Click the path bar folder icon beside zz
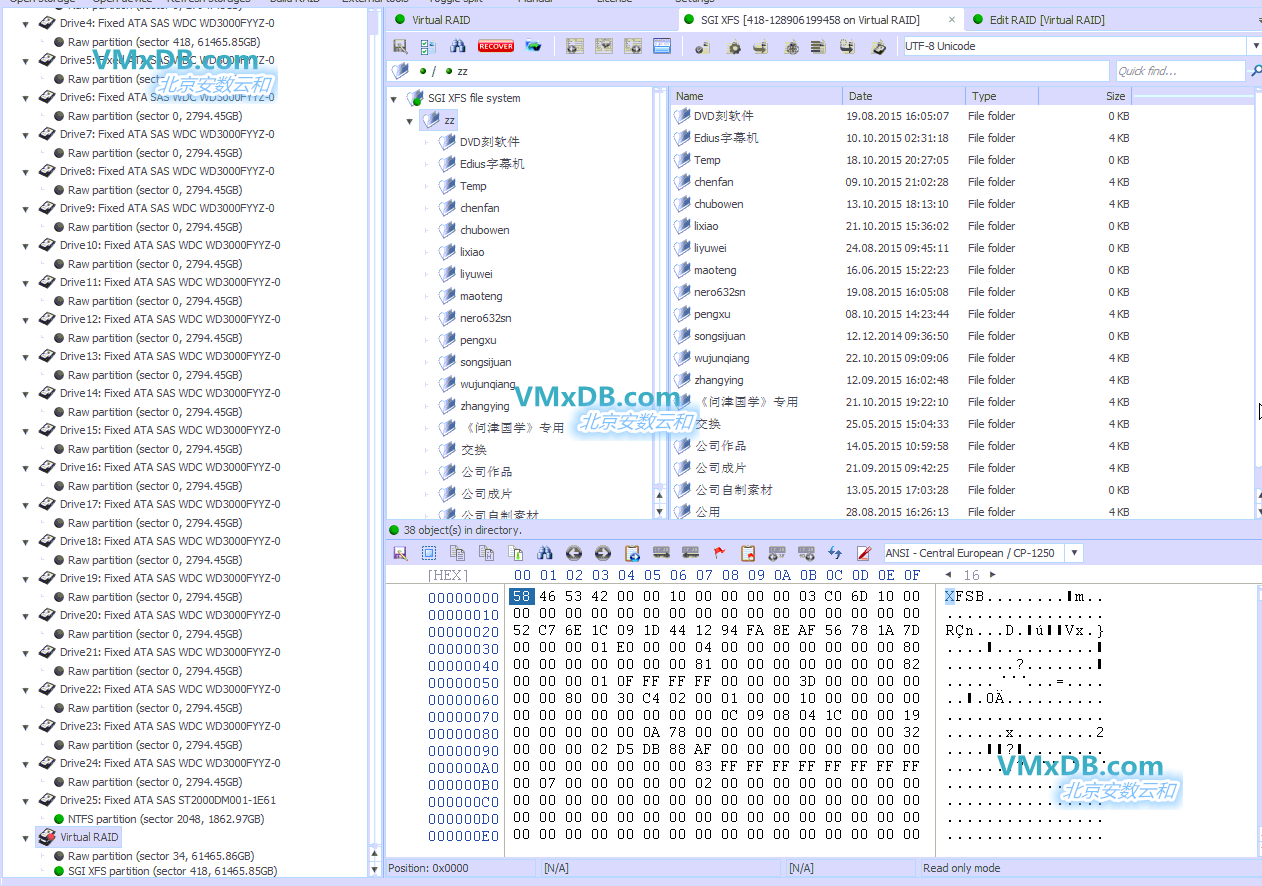1262x886 pixels. pos(401,71)
